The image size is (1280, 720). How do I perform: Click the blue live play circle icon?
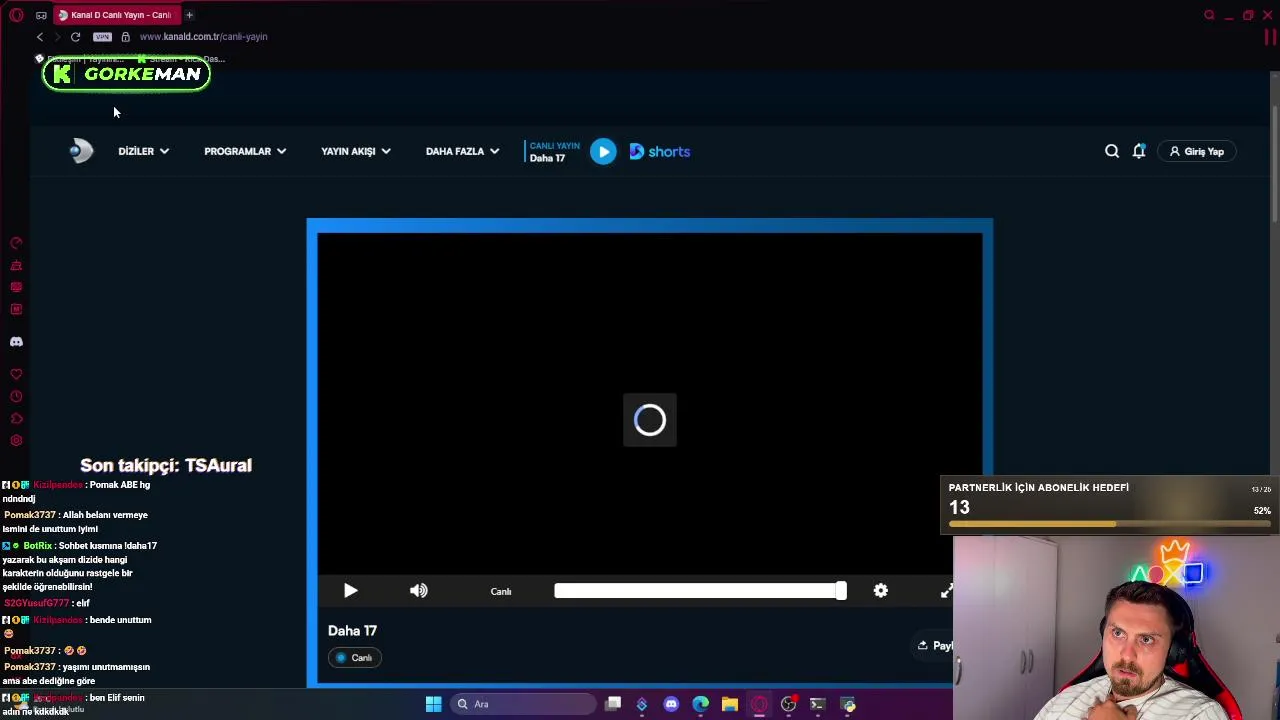click(603, 151)
